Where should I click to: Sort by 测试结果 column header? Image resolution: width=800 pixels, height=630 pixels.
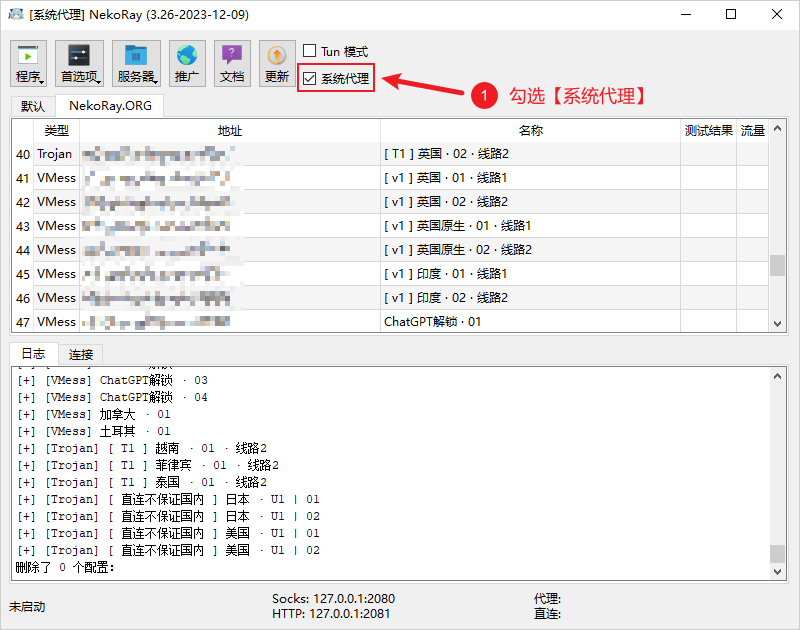708,131
